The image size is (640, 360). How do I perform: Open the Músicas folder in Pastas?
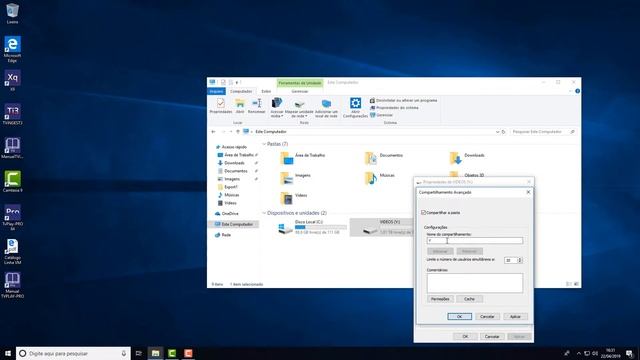(380, 178)
